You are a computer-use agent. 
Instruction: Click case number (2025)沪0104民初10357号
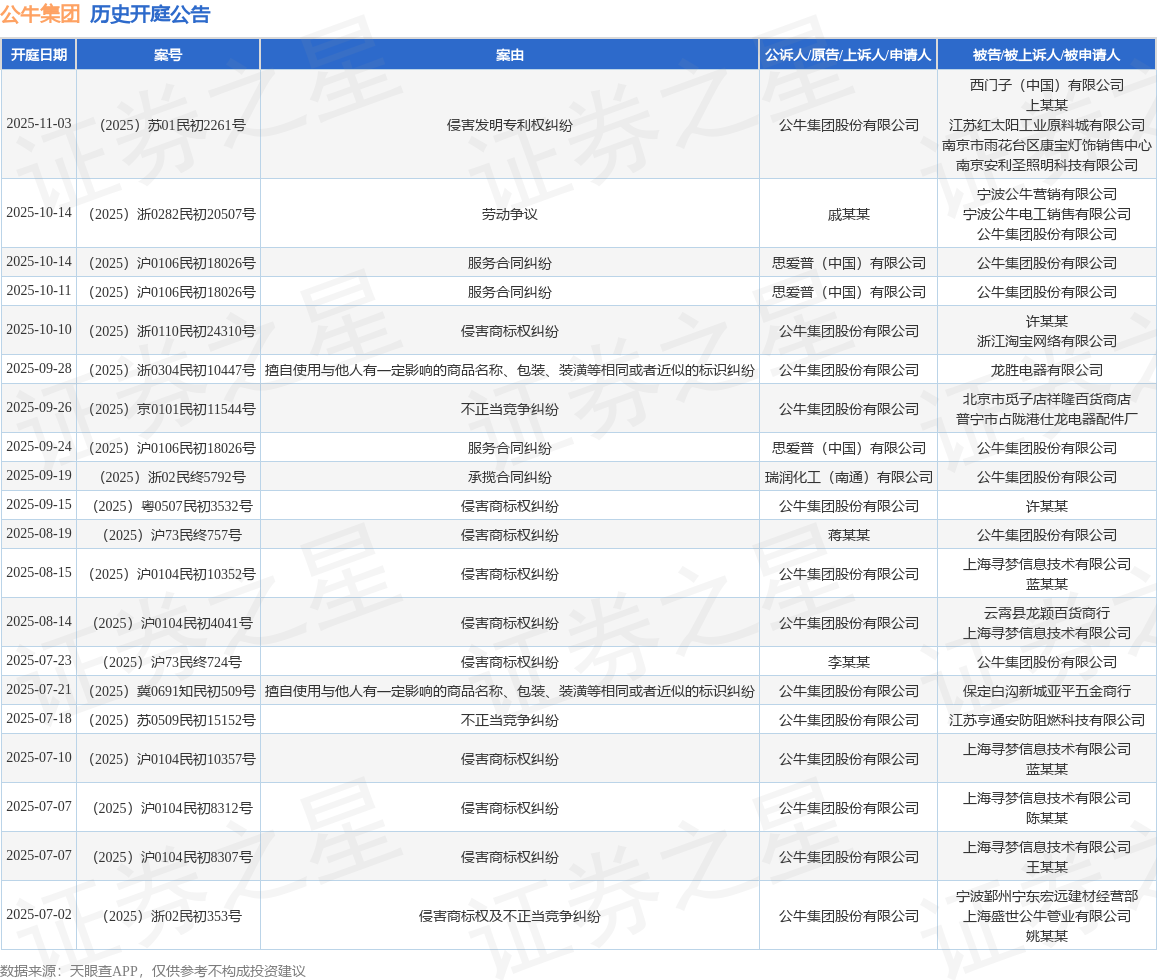point(173,759)
